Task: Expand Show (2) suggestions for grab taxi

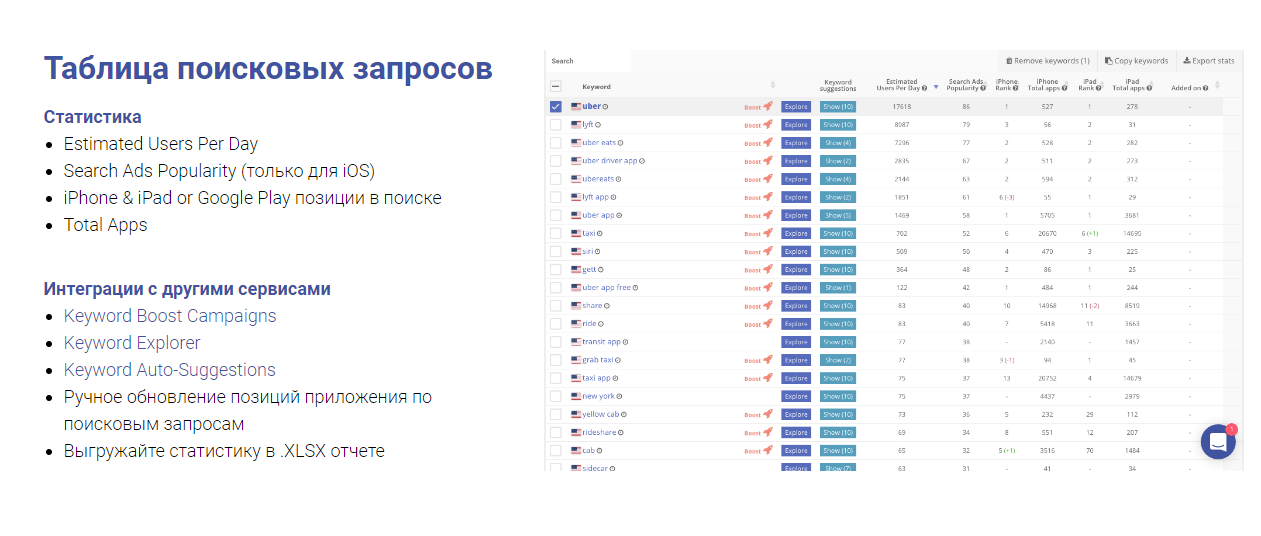Action: coord(837,360)
